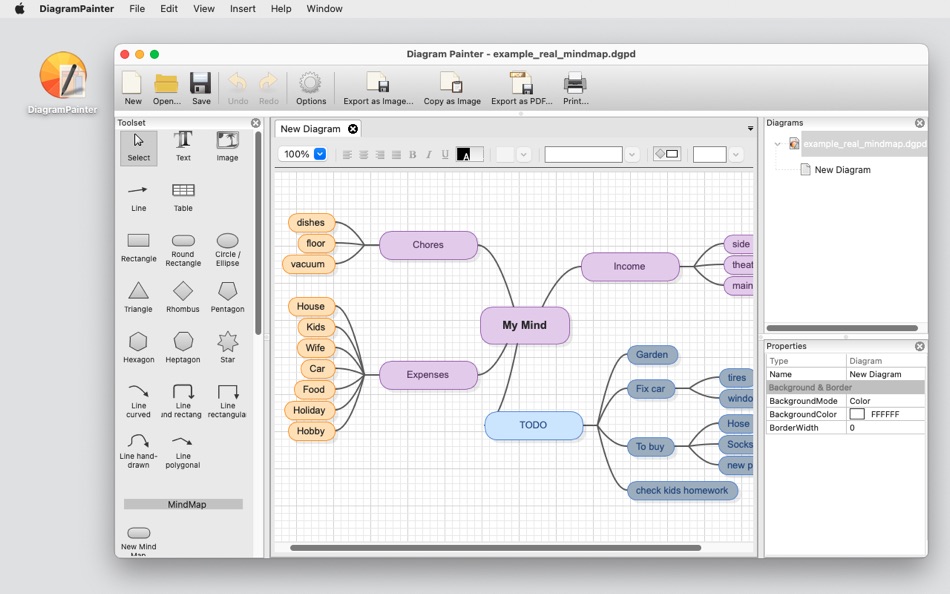Save the diagram with the Save icon

coord(201,88)
